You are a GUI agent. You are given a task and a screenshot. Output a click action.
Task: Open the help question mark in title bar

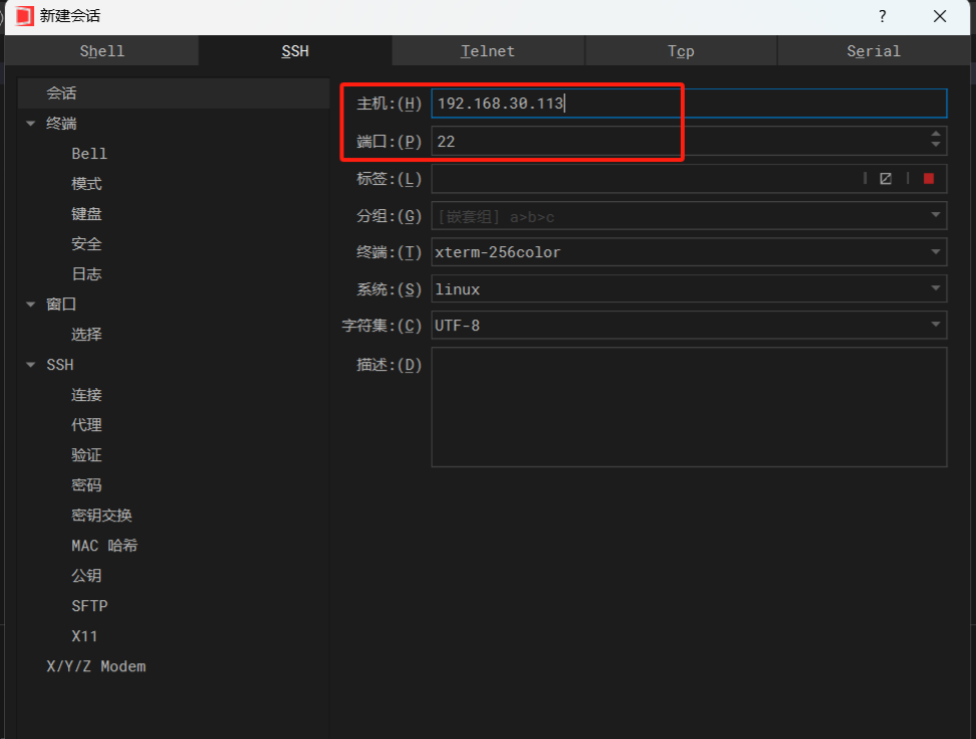coord(882,16)
